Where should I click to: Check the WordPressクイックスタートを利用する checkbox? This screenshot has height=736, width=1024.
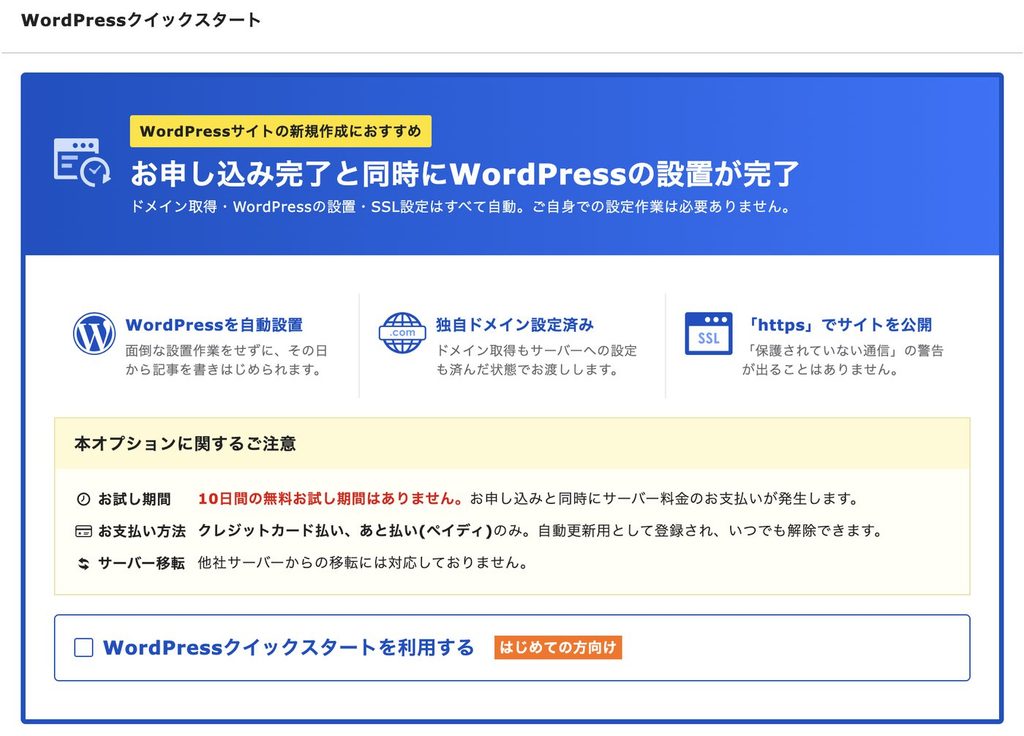[x=84, y=648]
